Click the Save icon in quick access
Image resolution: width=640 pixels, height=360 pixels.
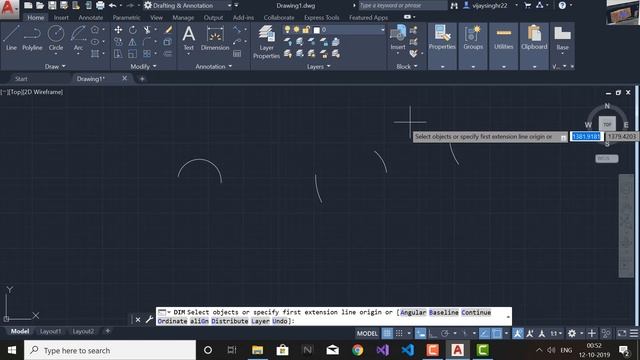(52, 5)
